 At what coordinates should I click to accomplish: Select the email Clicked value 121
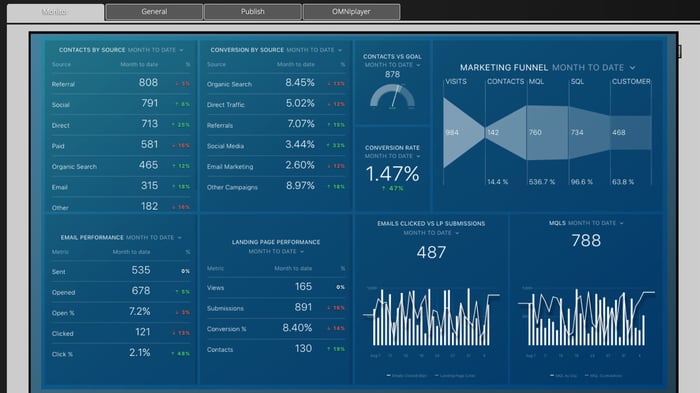pyautogui.click(x=143, y=332)
